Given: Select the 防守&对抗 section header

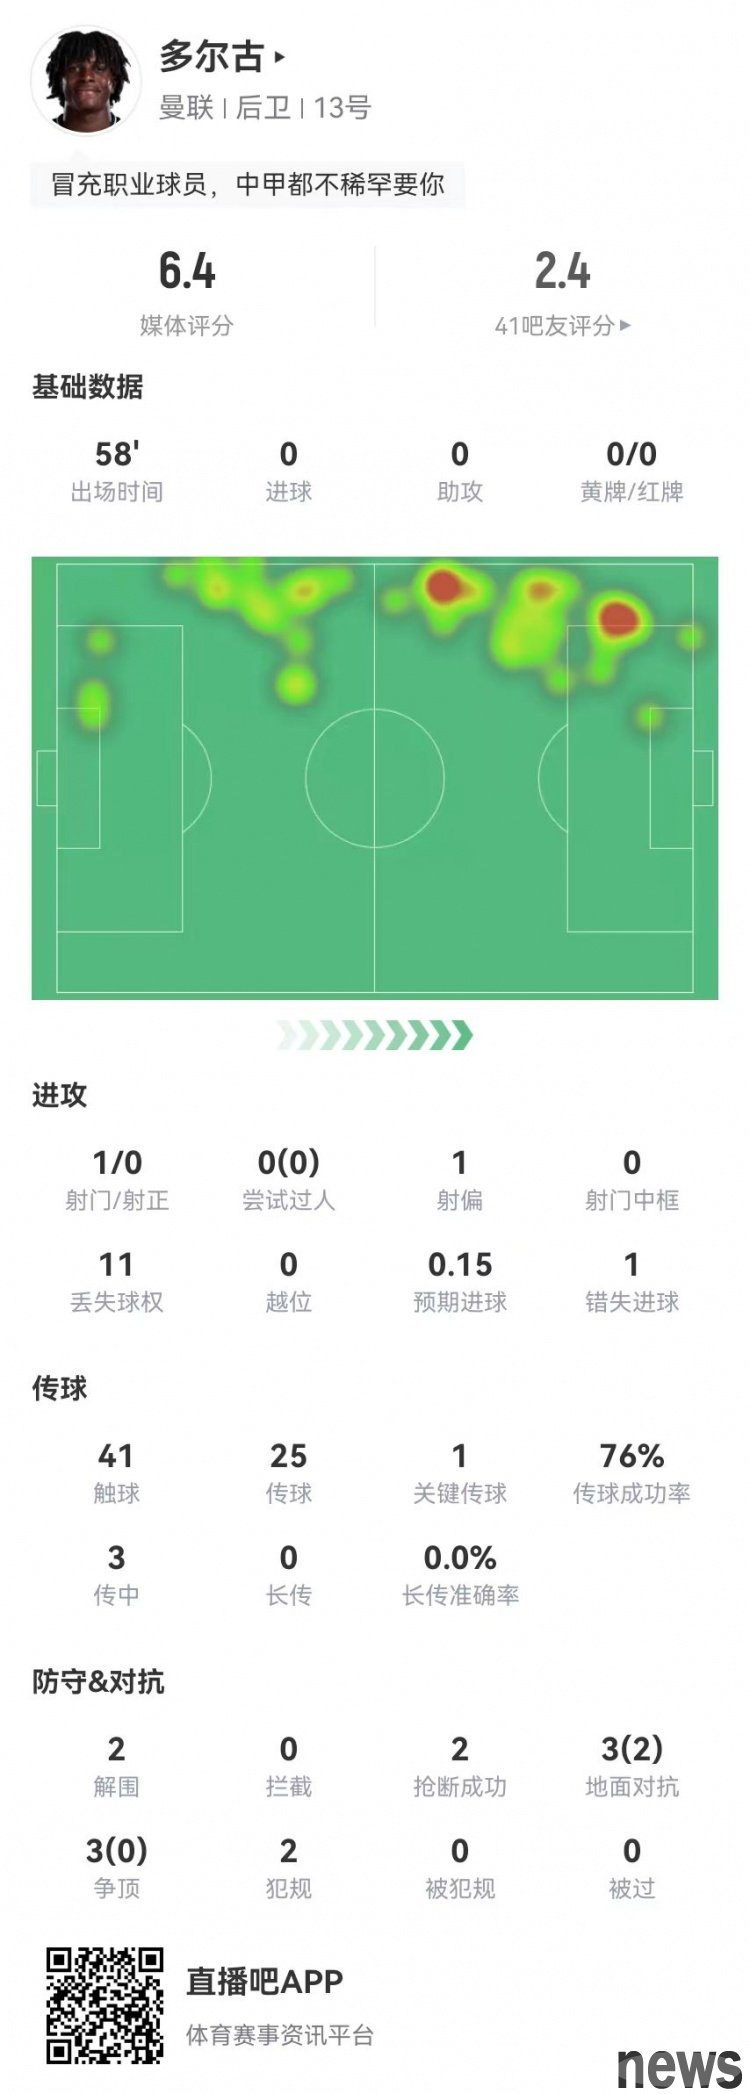Looking at the screenshot, I should pyautogui.click(x=98, y=1682).
